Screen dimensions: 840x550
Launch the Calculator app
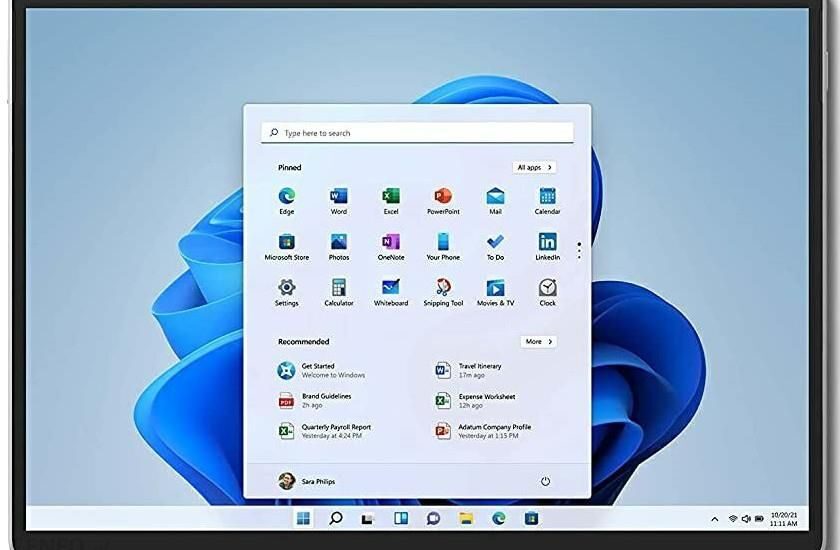click(x=339, y=292)
